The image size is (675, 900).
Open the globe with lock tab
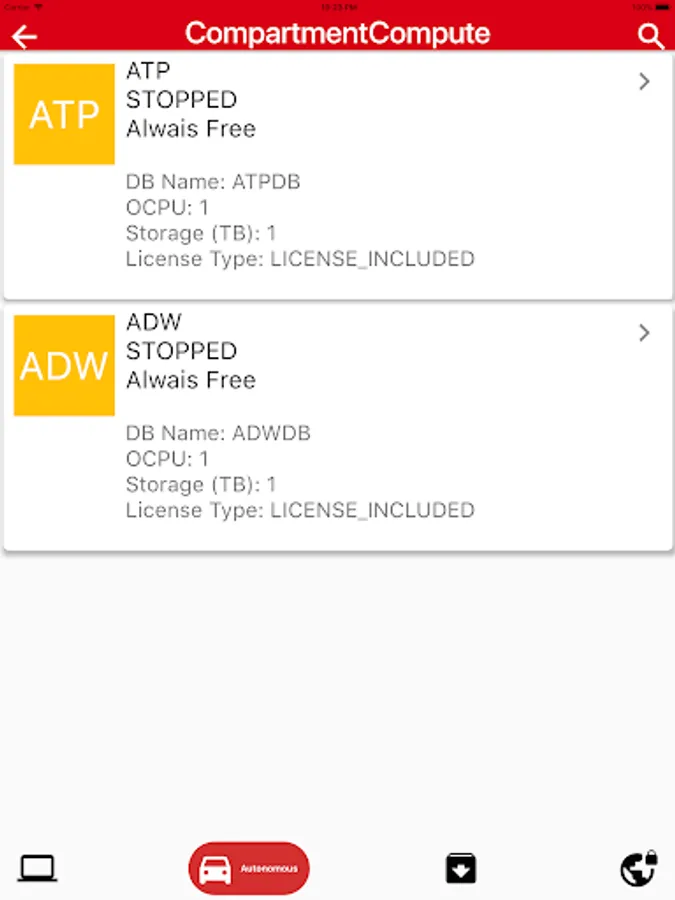coord(639,868)
